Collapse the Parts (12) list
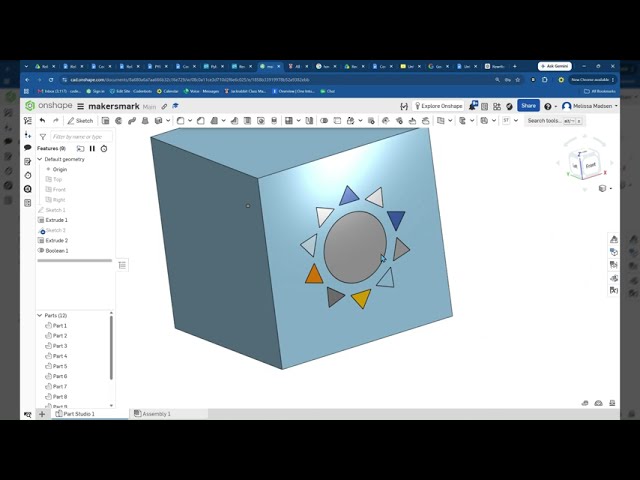 [40, 316]
